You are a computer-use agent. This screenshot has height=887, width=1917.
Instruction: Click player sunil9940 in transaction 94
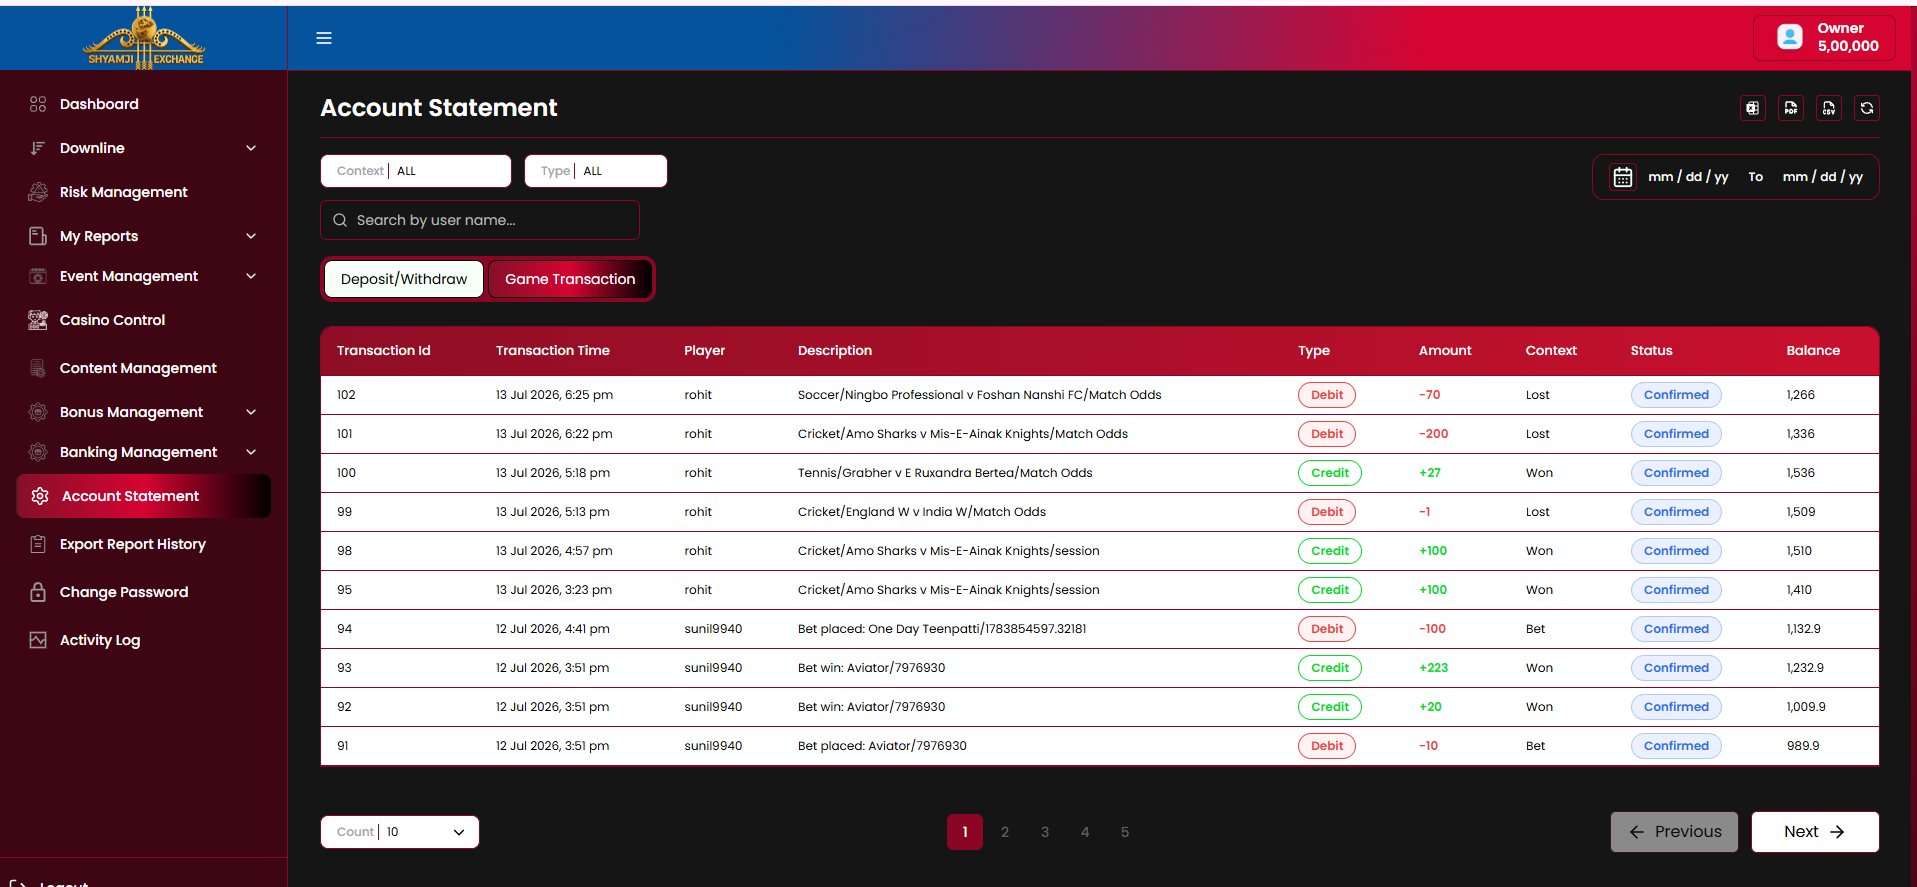713,629
